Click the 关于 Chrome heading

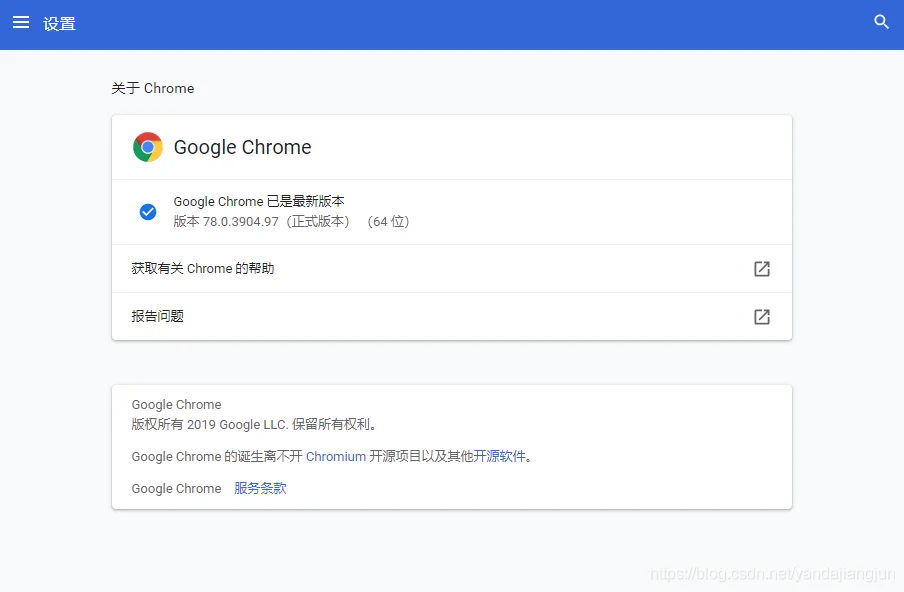(152, 88)
